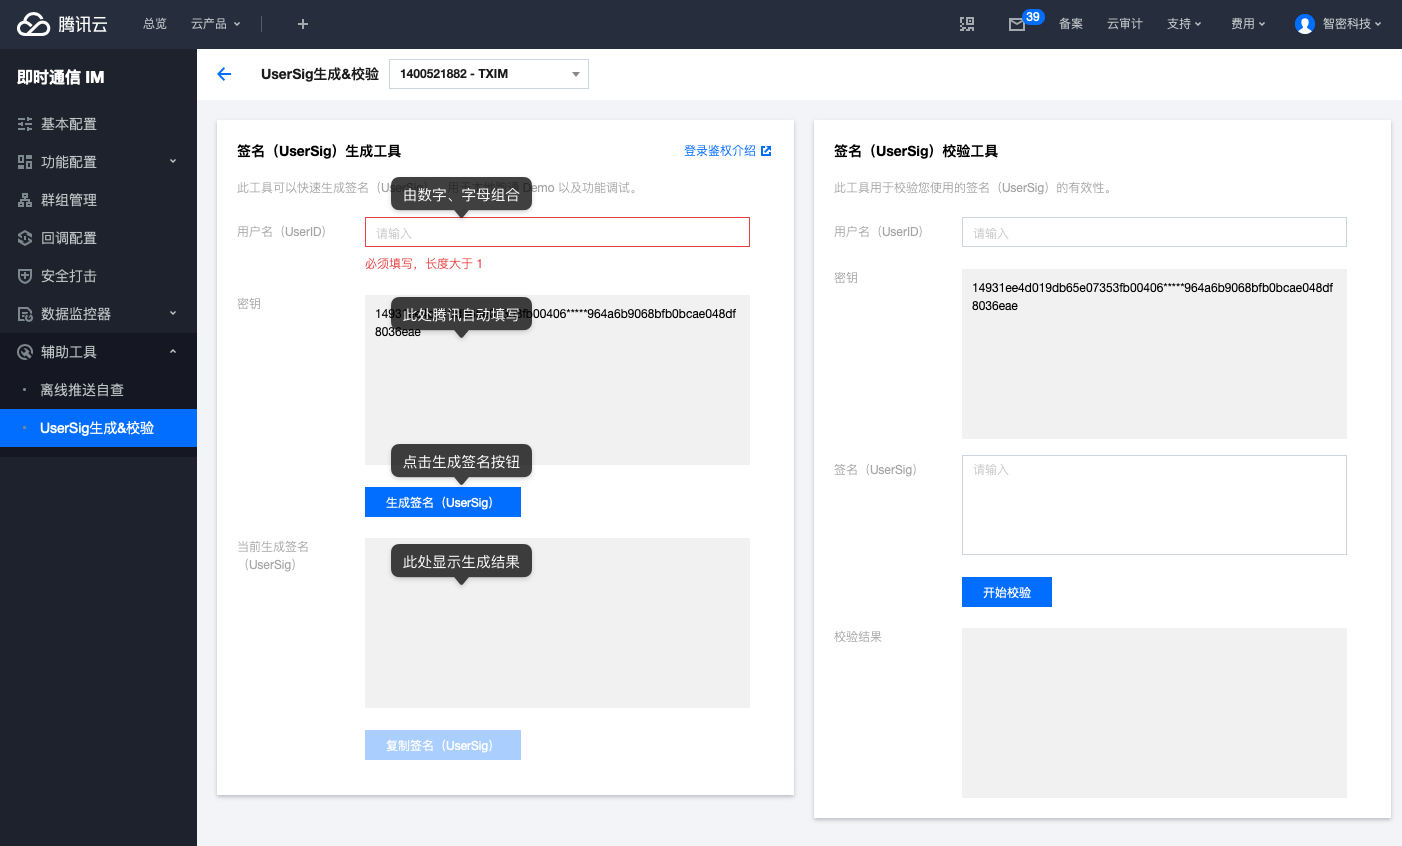Click the verification tool 密钥 text box
The width and height of the screenshot is (1402, 846).
point(1154,354)
